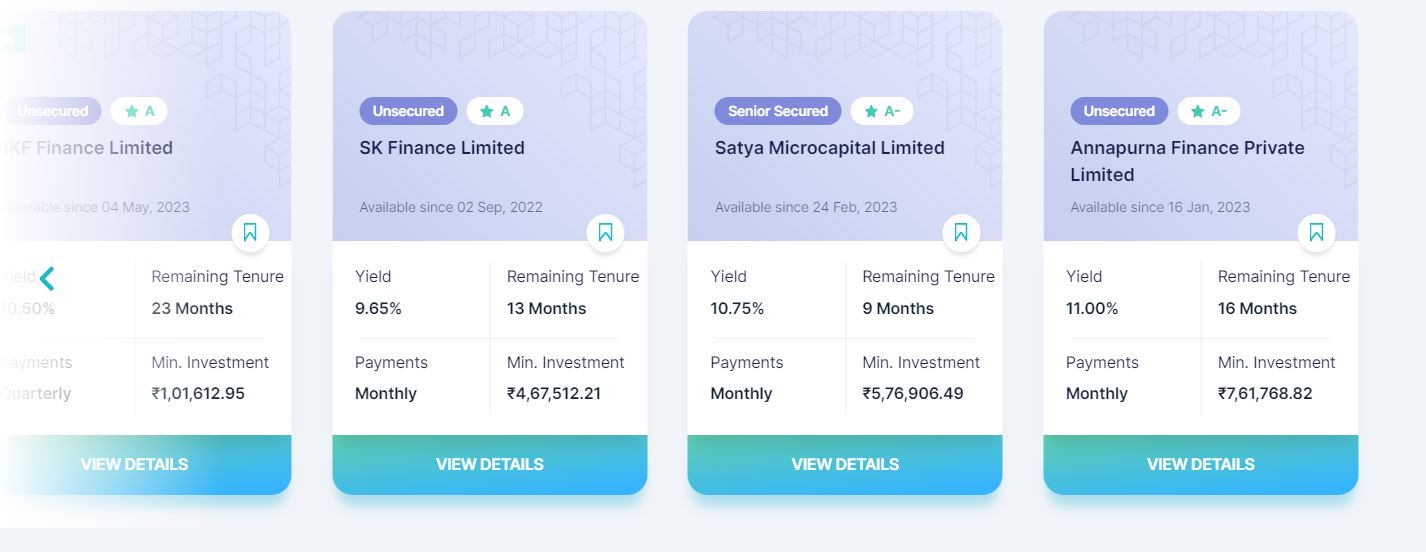The height and width of the screenshot is (552, 1426).
Task: Bookmark the Satya Microcapital Limited bond
Action: pos(961,233)
